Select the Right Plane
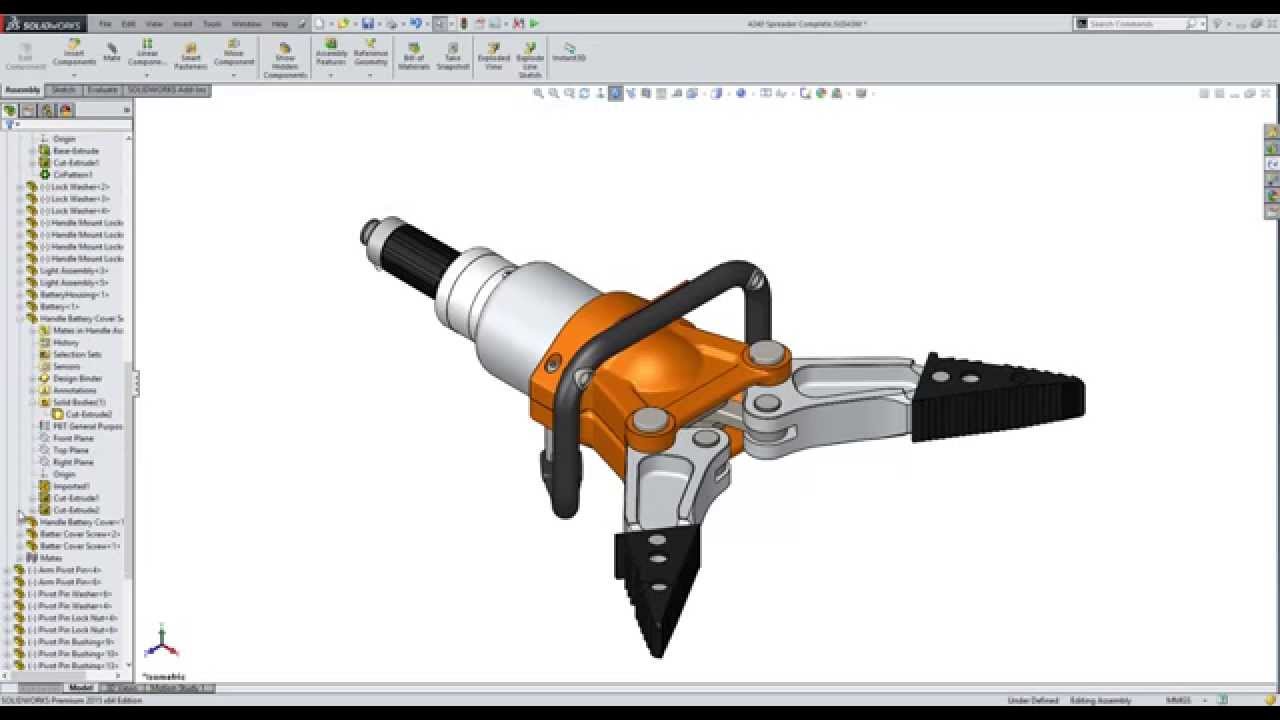The height and width of the screenshot is (720, 1280). pyautogui.click(x=73, y=463)
